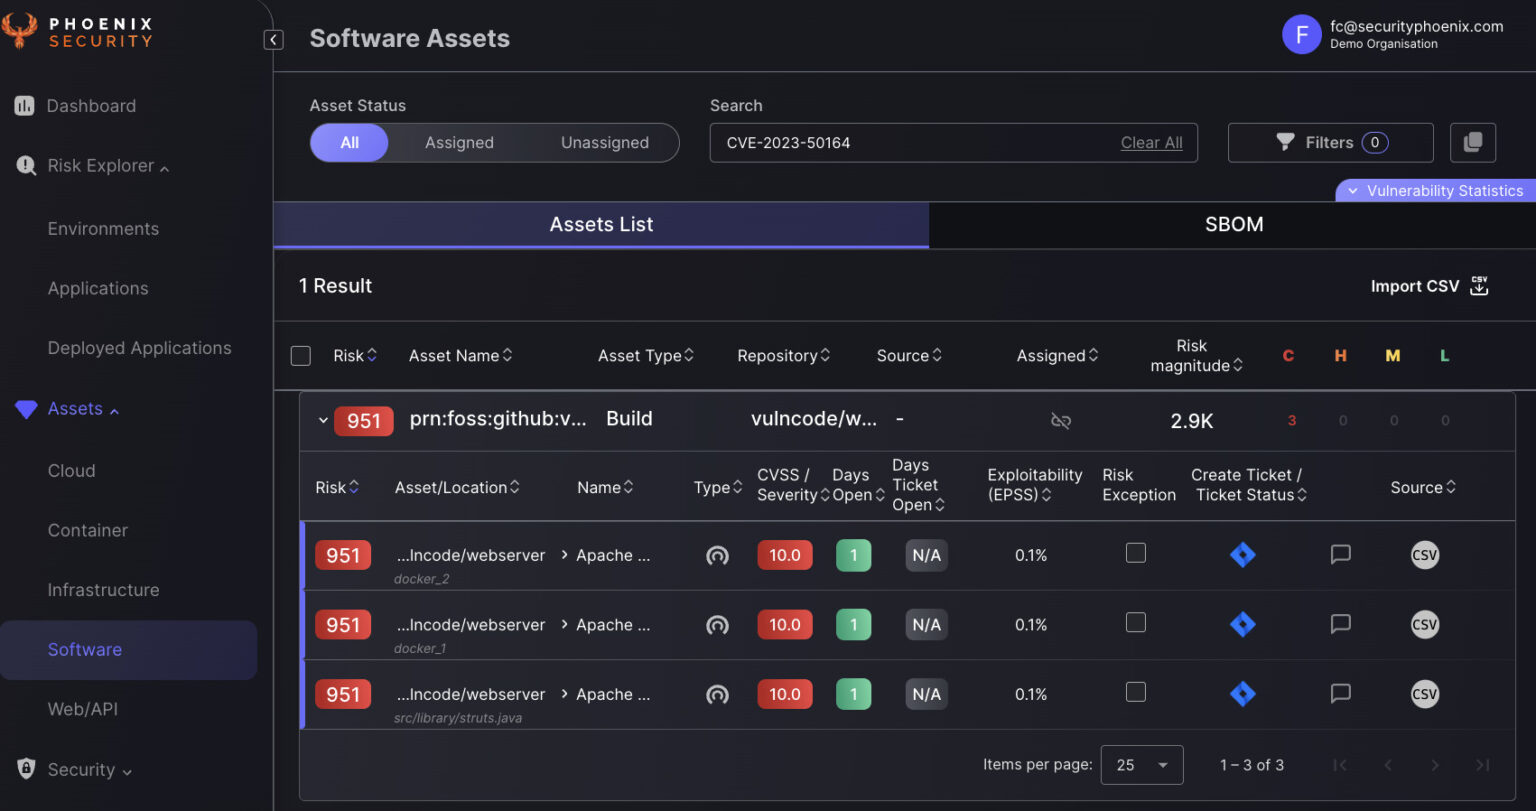Collapse the expanded prn:foss:github asset row
The height and width of the screenshot is (811, 1536).
pos(323,421)
